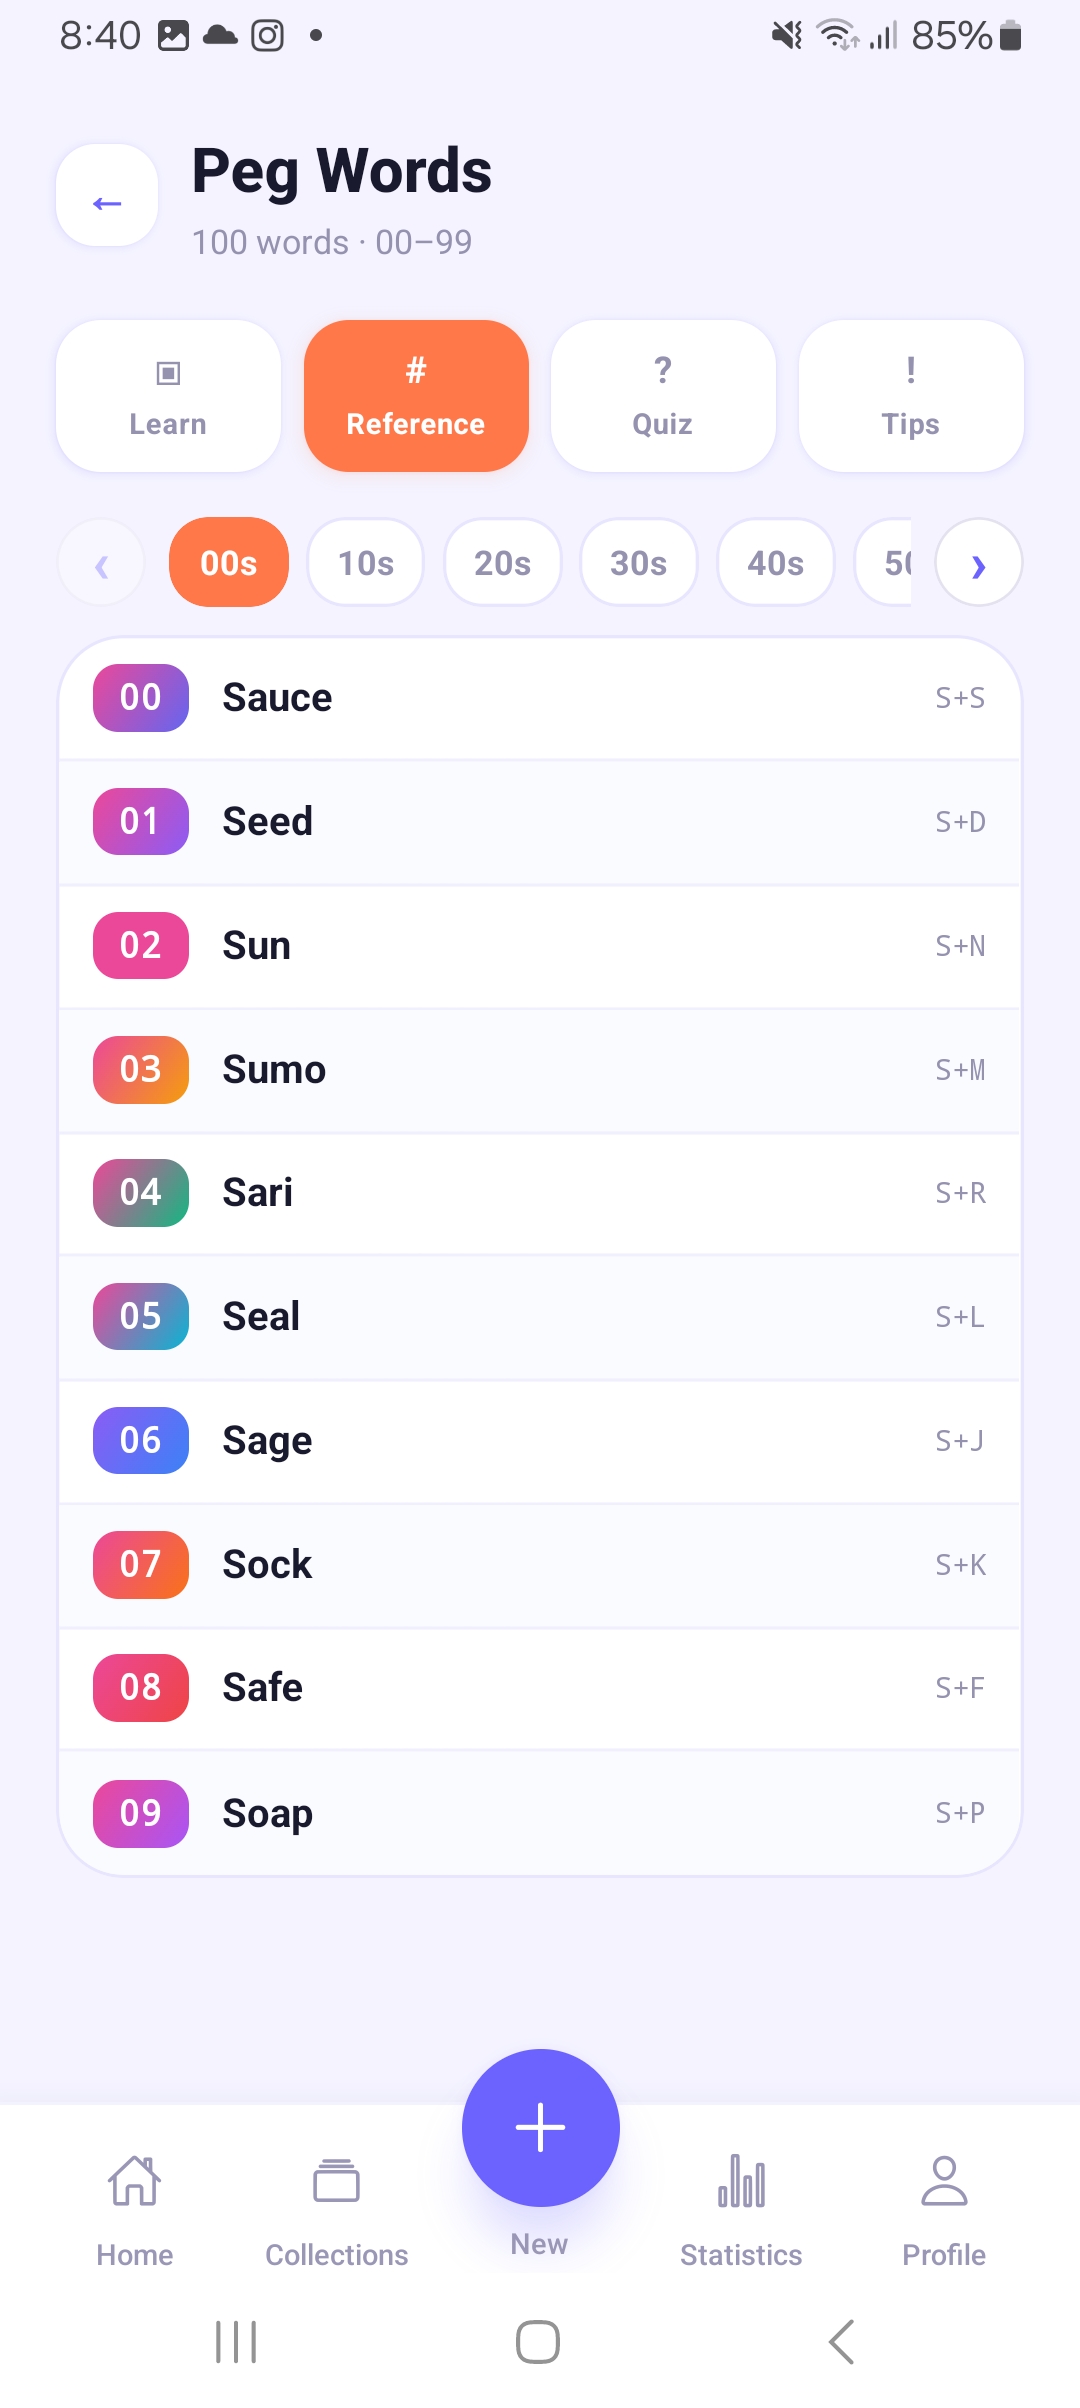Image resolution: width=1080 pixels, height=2408 pixels.
Task: Show next number ranges with right chevron
Action: [979, 562]
